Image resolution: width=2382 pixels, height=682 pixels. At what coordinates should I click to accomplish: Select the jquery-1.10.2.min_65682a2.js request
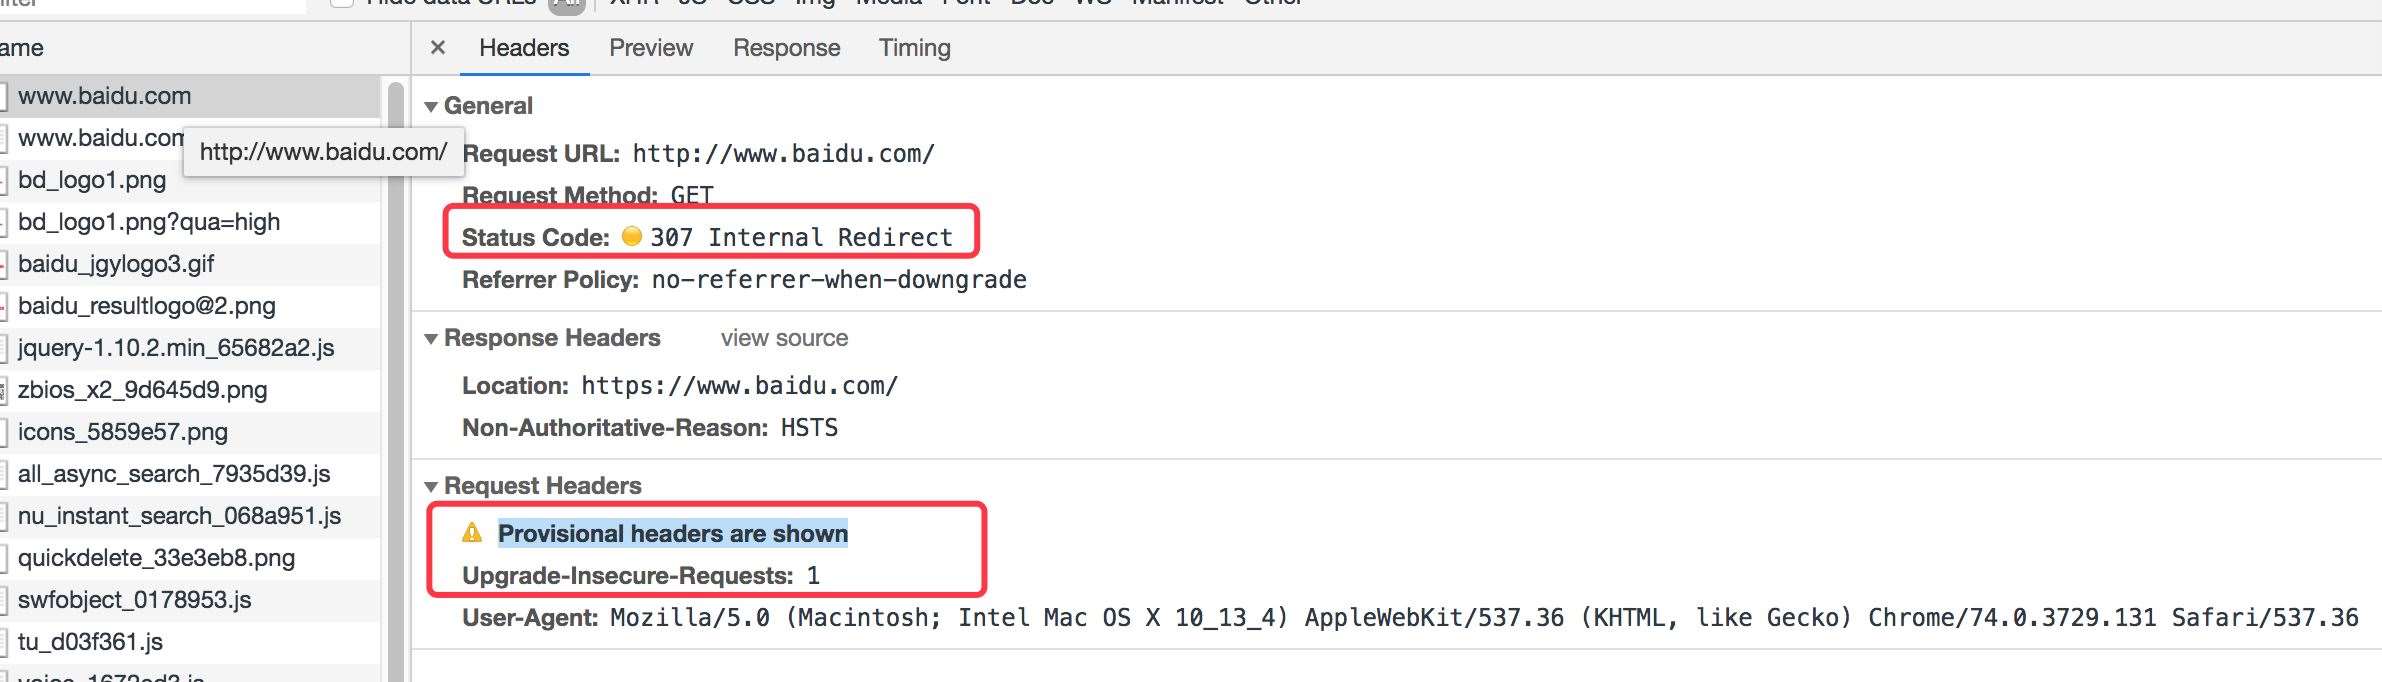click(x=176, y=348)
